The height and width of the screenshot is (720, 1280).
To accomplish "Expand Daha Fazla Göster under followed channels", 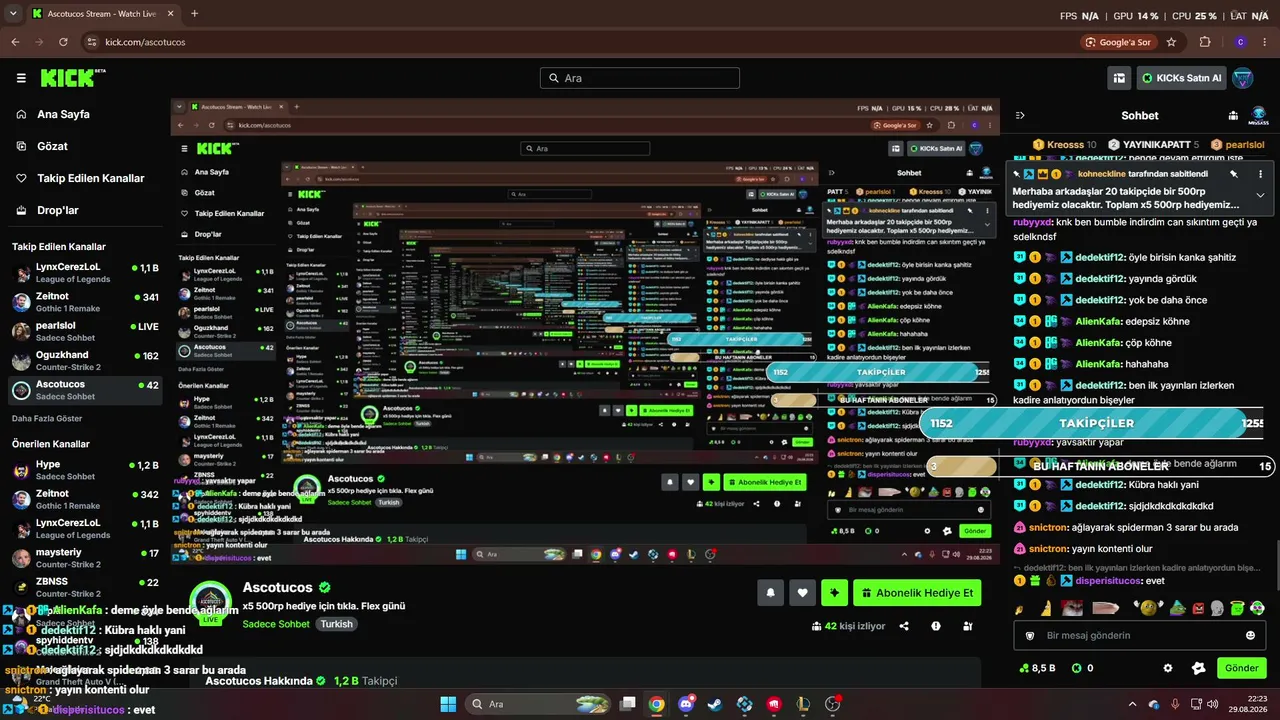I will point(47,418).
